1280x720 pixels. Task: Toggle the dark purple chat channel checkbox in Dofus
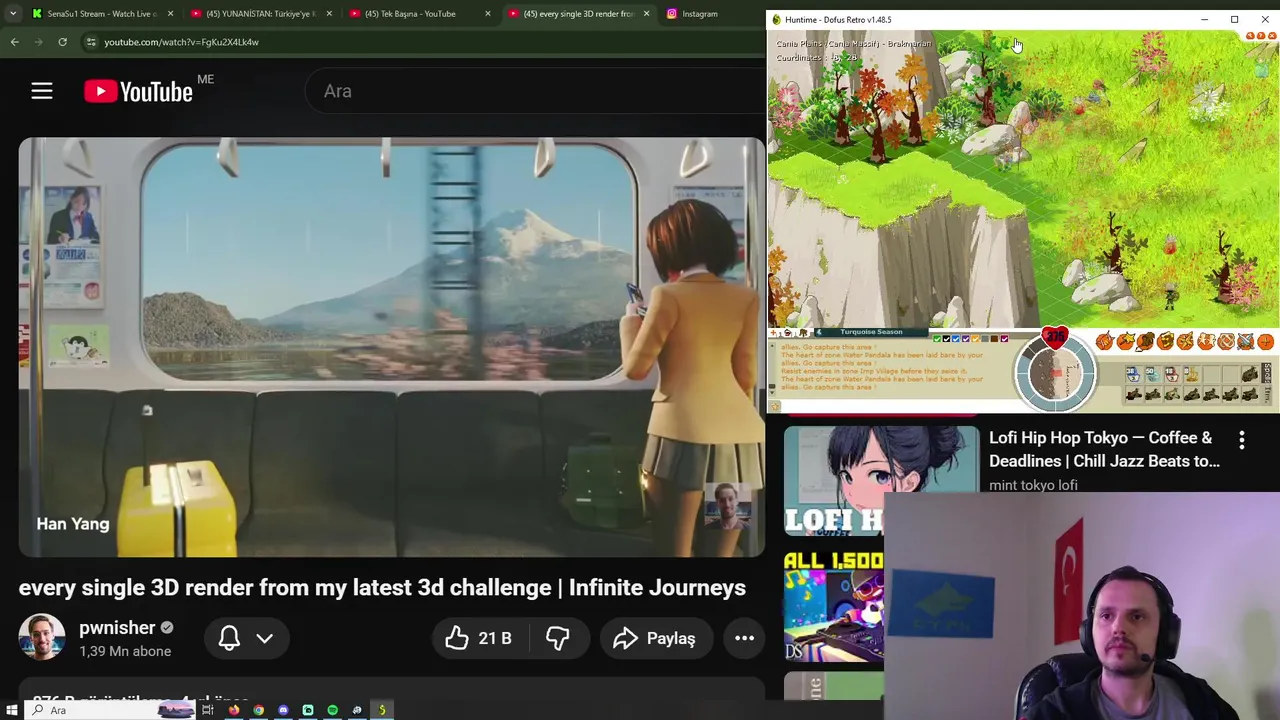coord(966,339)
